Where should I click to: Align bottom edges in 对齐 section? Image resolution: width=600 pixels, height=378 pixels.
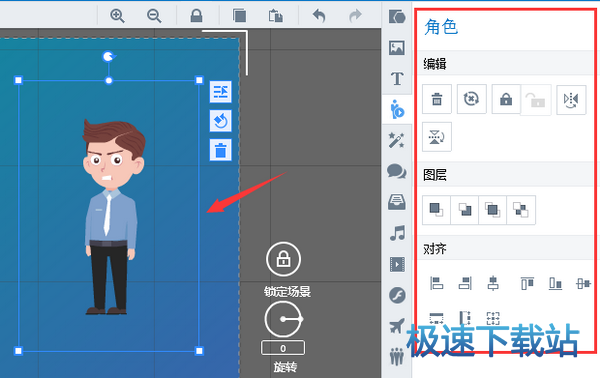tap(555, 283)
